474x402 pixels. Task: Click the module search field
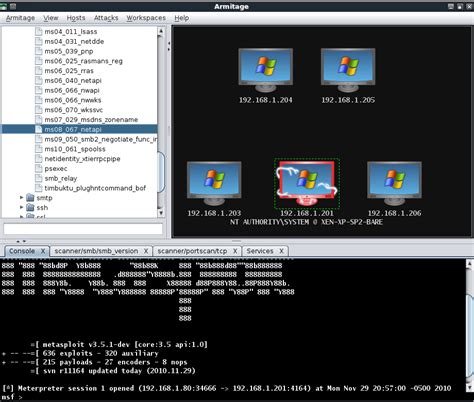point(83,229)
